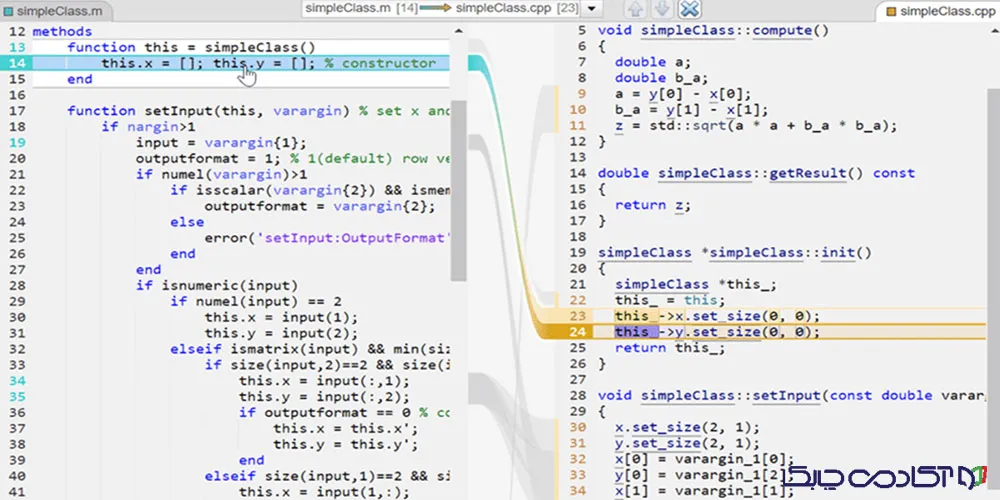
Task: Go to next trace with down arrow
Action: pos(662,9)
